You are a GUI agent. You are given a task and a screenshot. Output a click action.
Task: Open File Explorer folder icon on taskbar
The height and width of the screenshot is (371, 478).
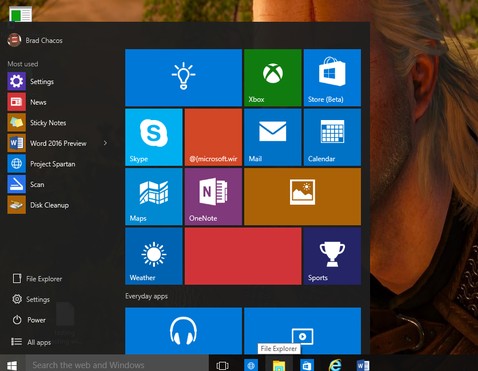tap(279, 365)
